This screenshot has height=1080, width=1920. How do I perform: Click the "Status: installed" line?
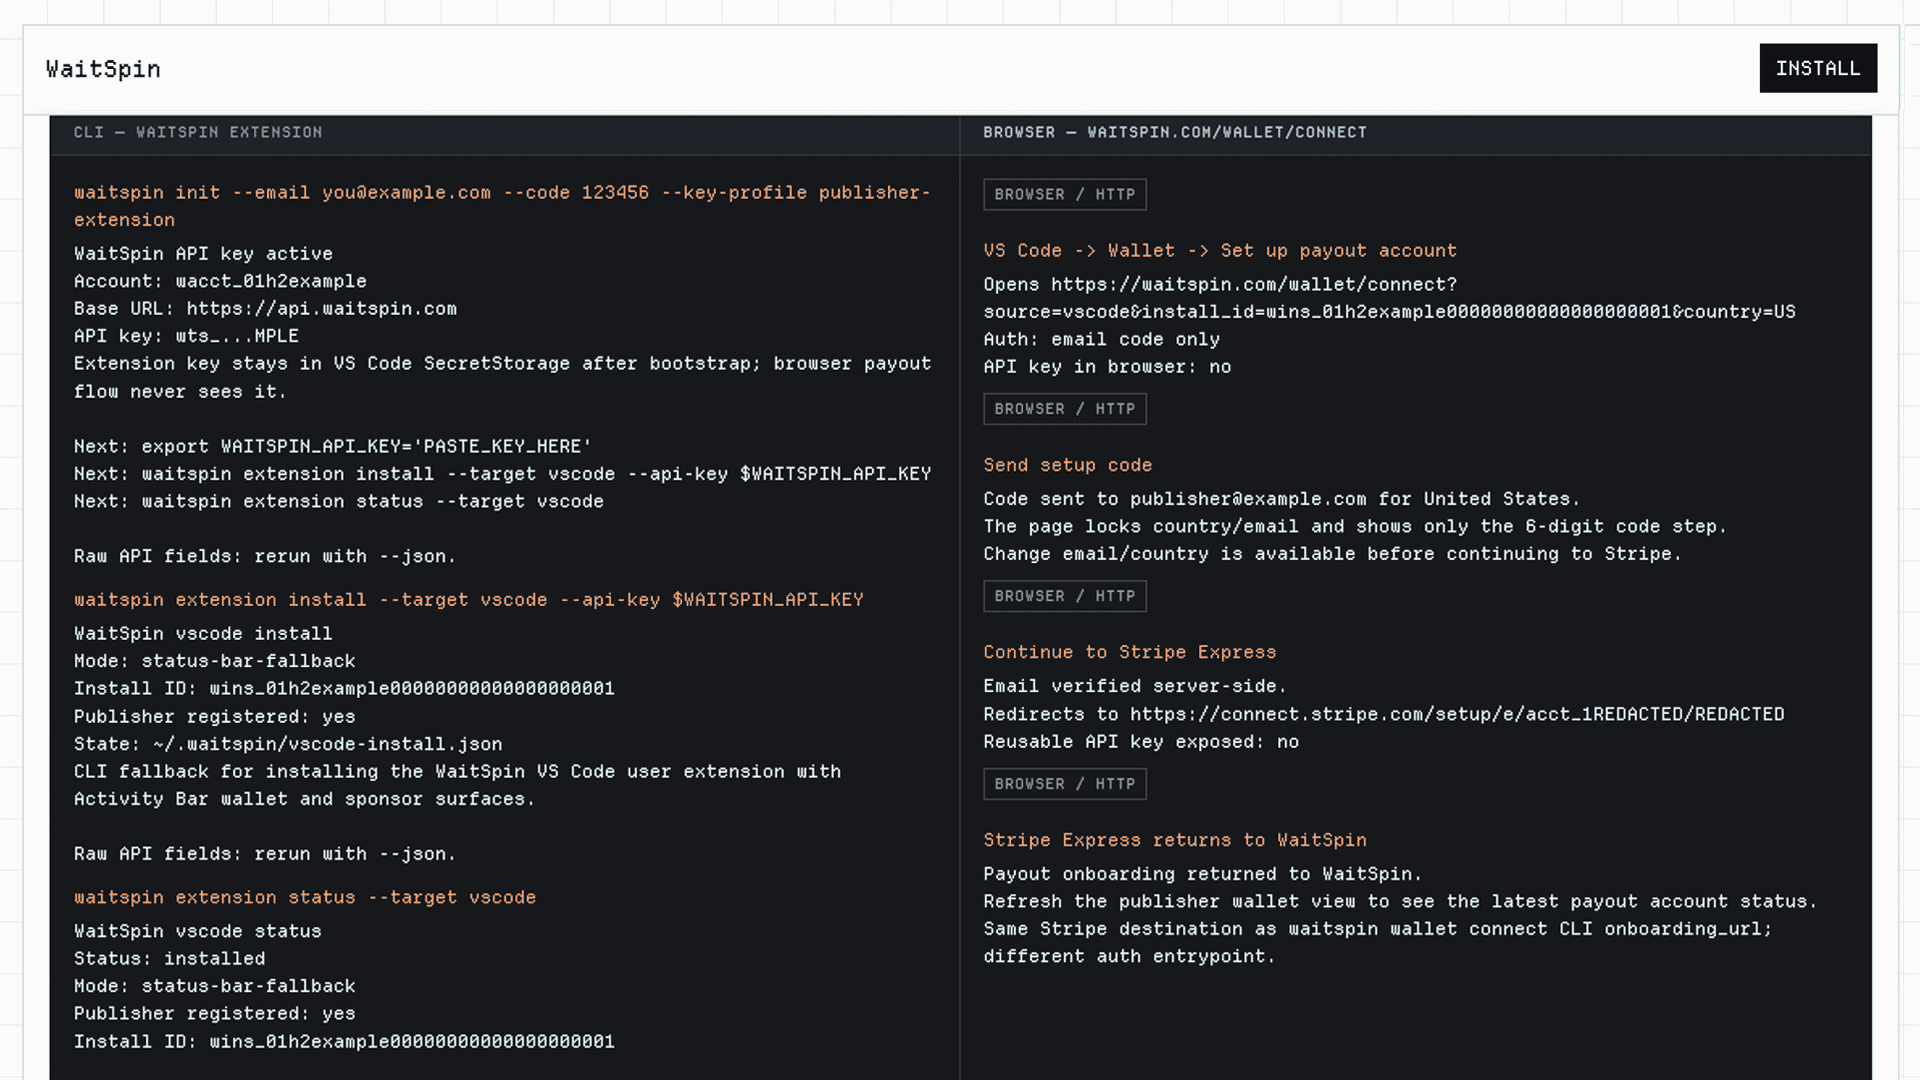(x=170, y=959)
